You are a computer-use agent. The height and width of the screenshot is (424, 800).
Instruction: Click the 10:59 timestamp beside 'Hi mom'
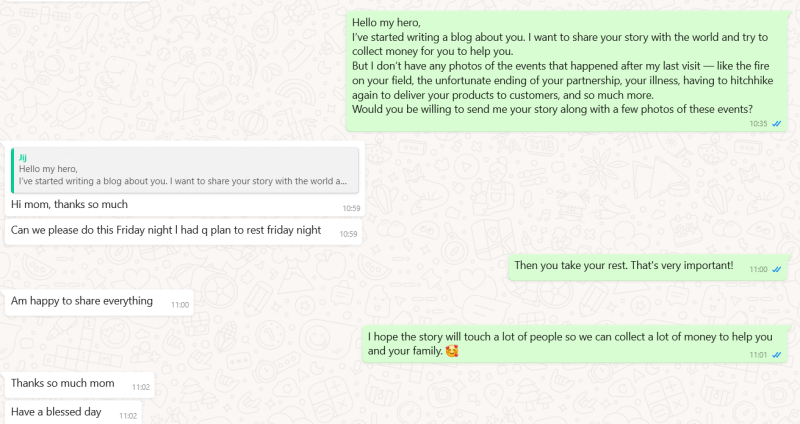point(350,208)
